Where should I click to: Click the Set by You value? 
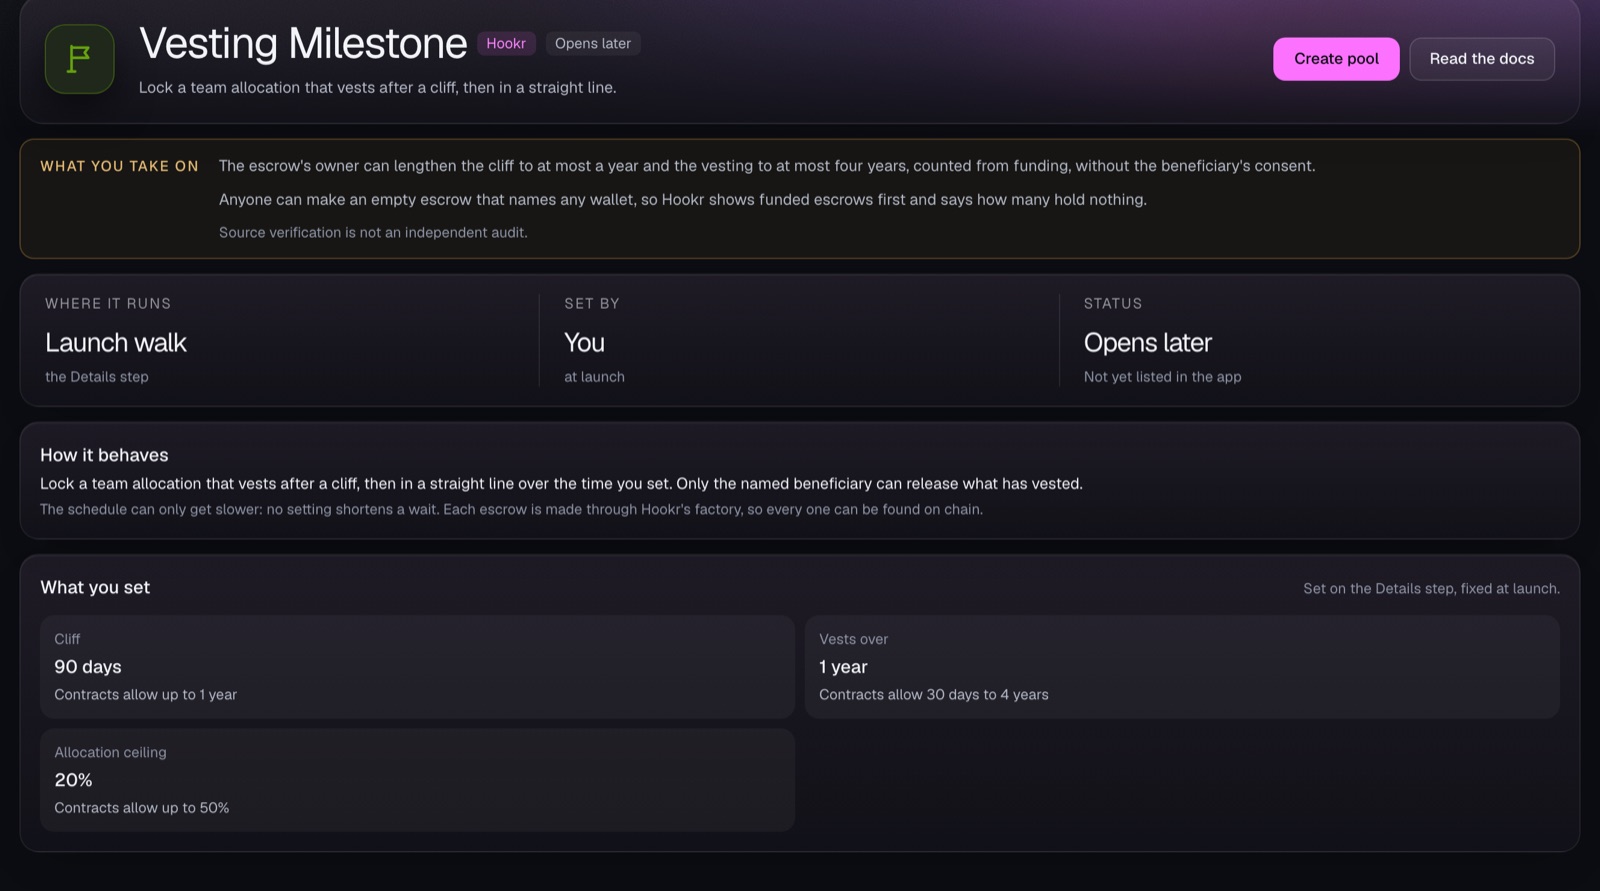click(584, 343)
